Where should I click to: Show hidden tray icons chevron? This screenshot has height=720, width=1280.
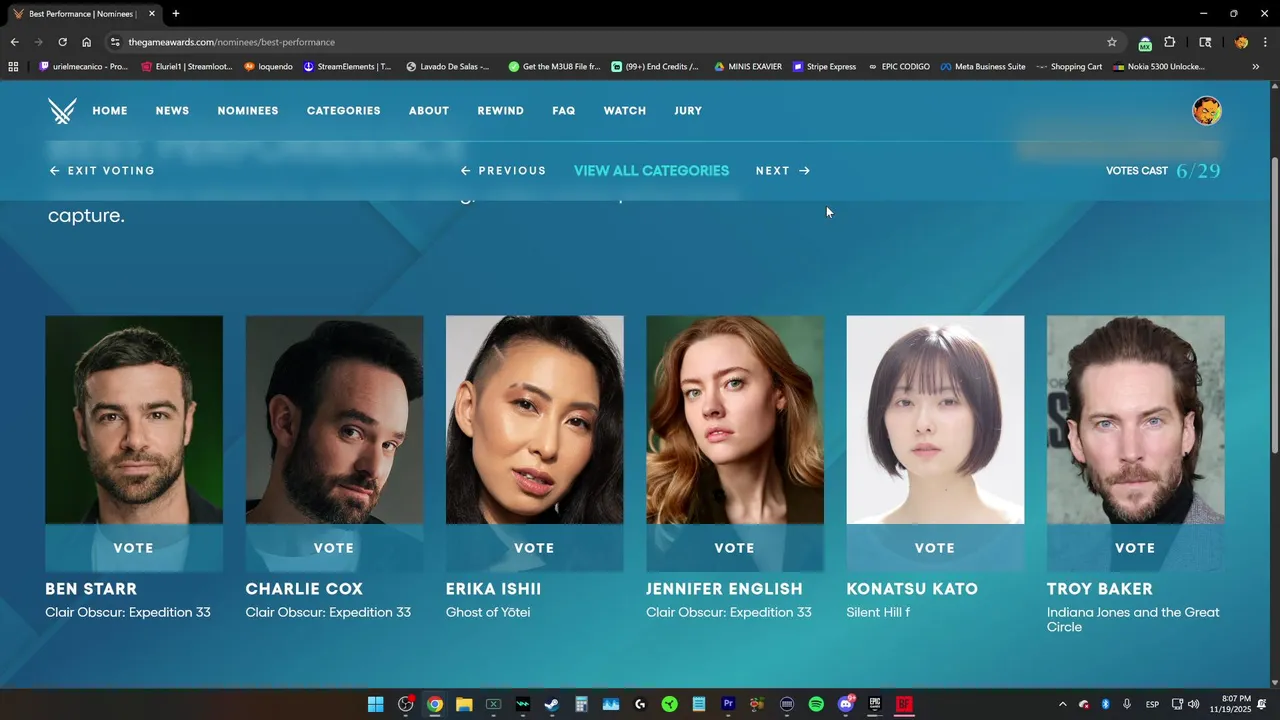coord(1062,704)
